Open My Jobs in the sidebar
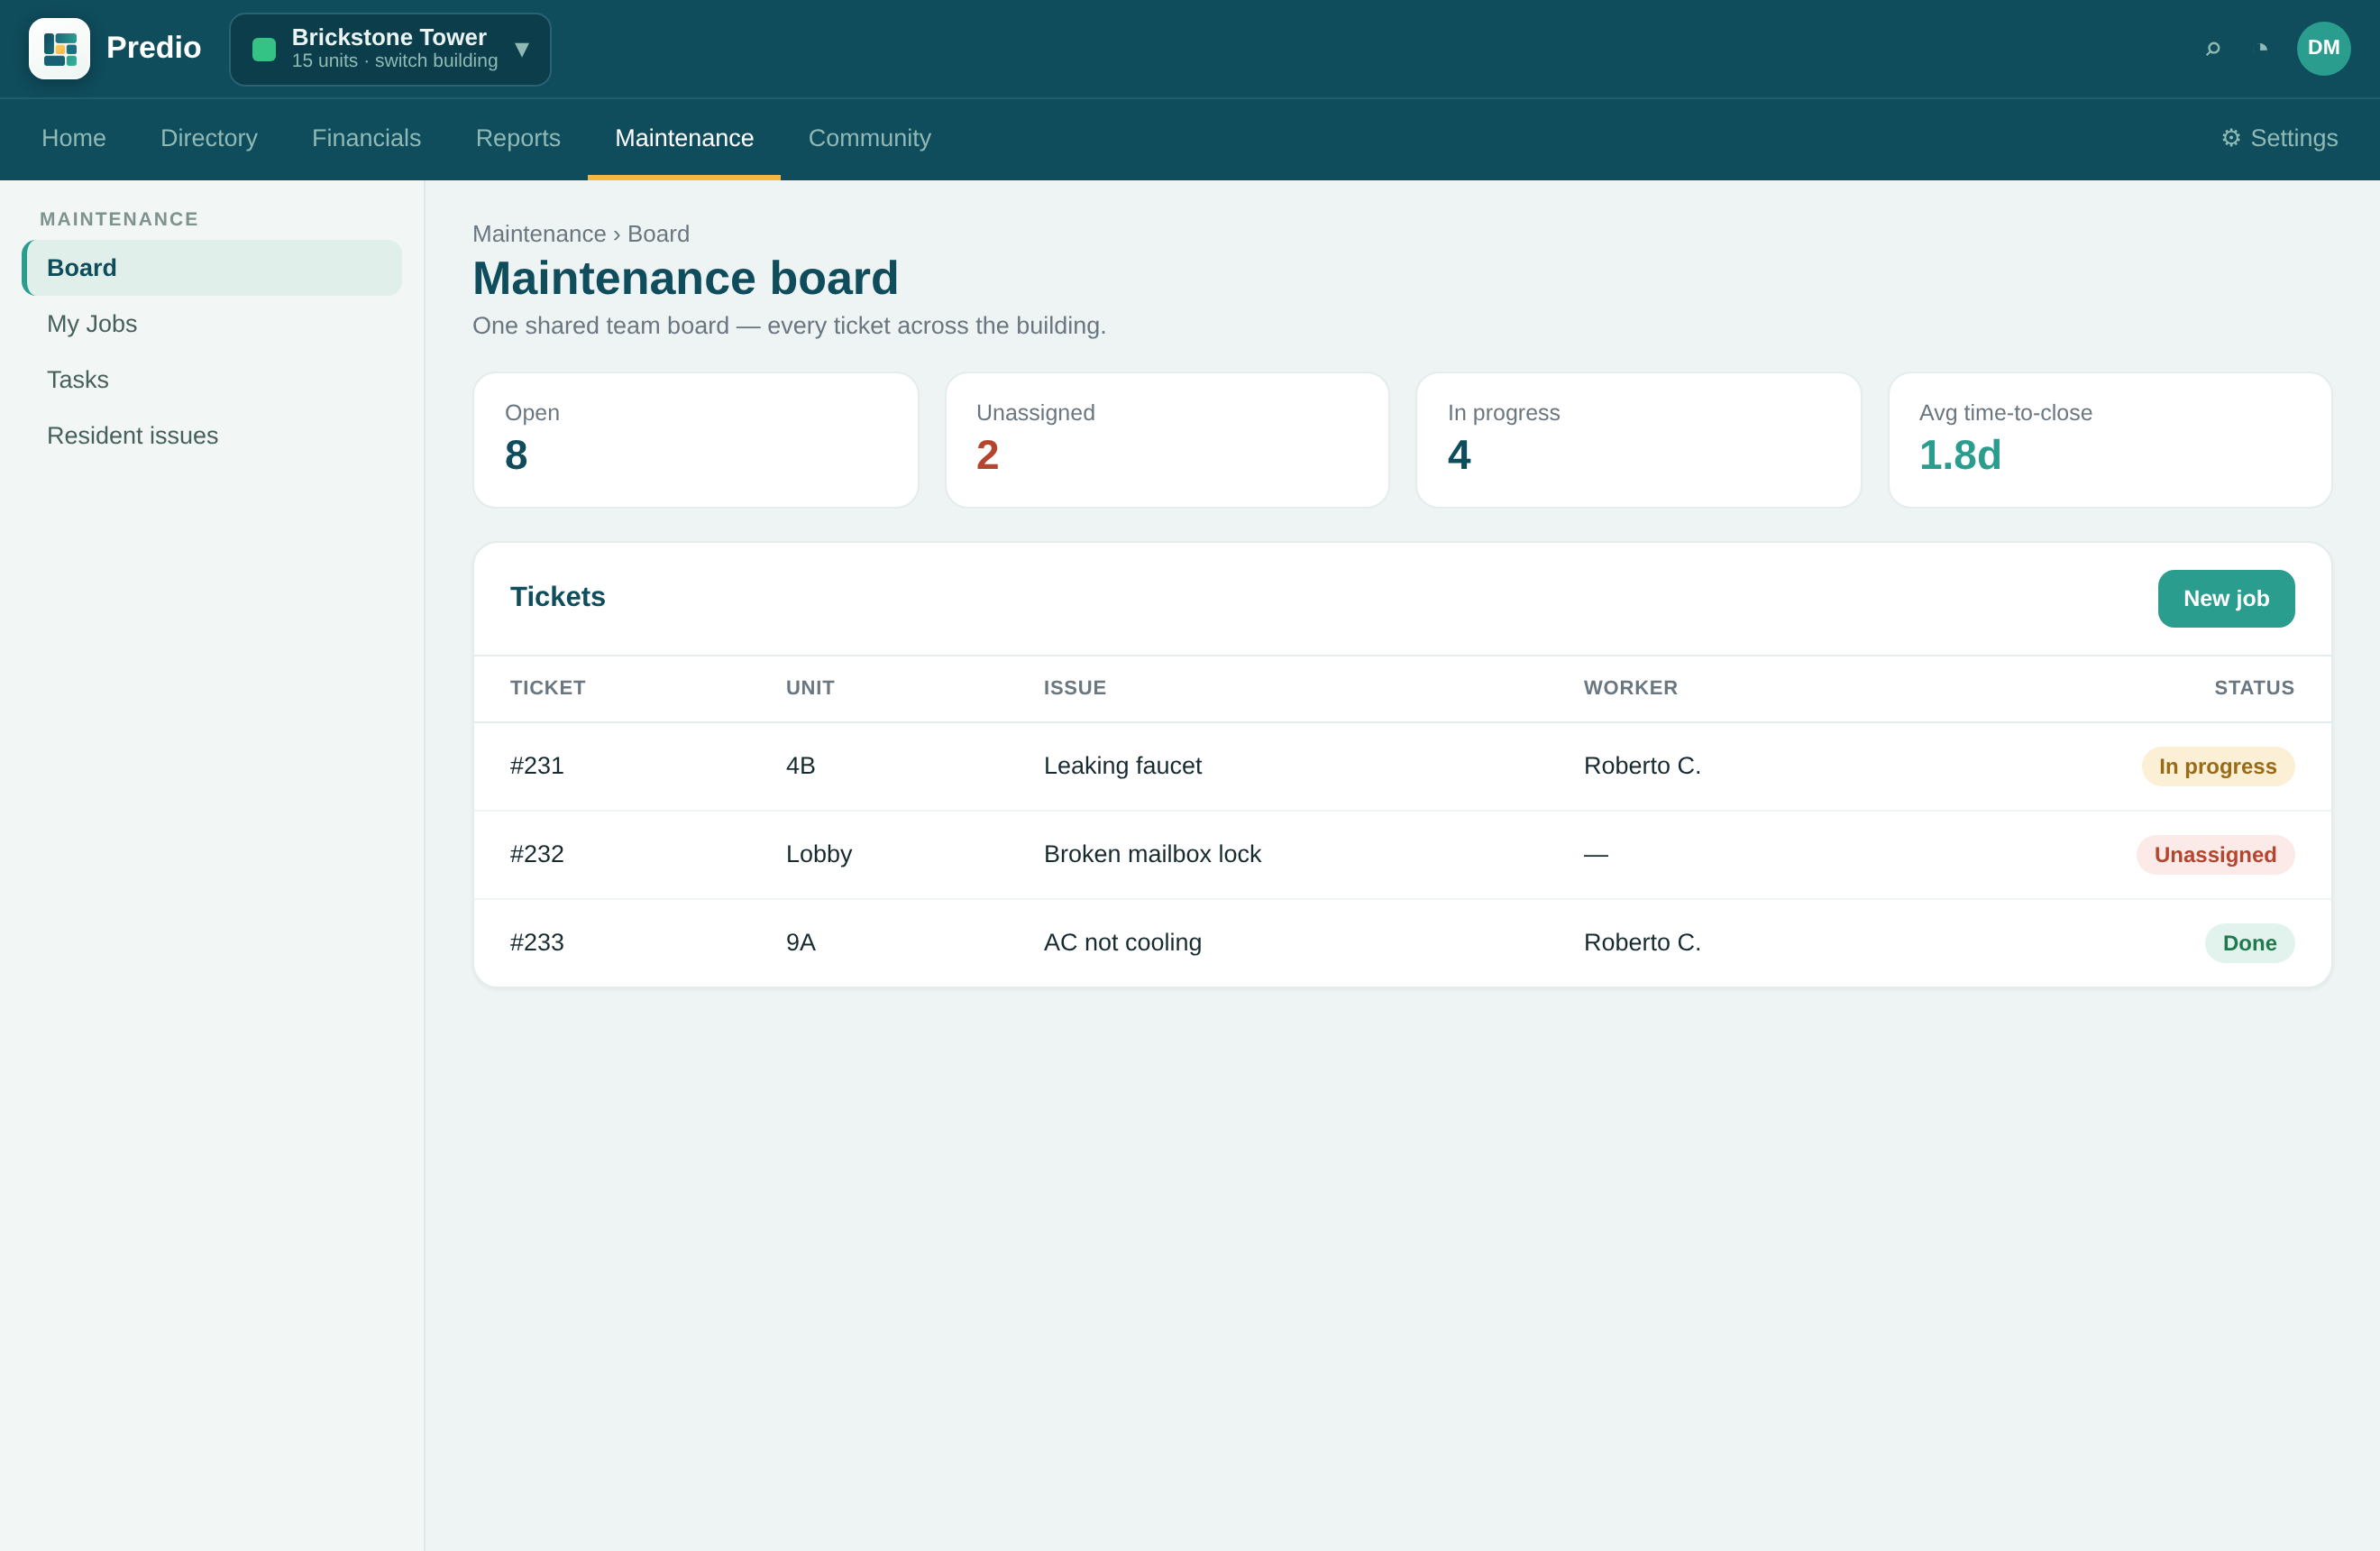 [x=212, y=324]
